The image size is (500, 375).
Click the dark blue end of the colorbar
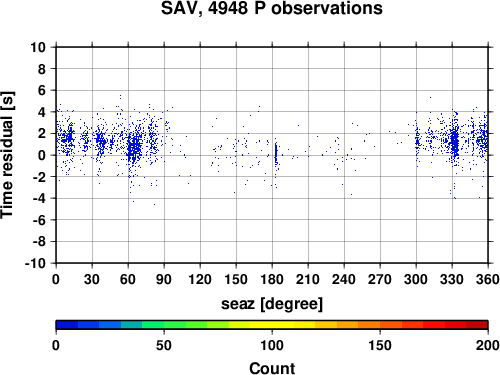point(67,325)
